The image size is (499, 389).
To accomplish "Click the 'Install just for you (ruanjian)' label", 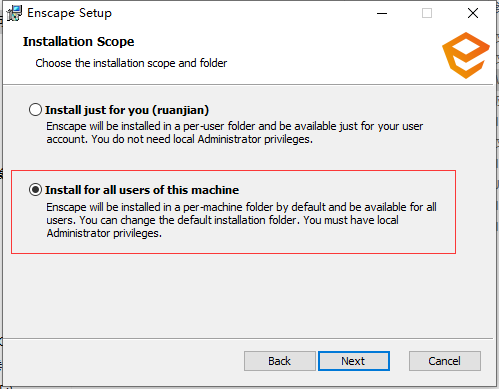I will point(127,110).
